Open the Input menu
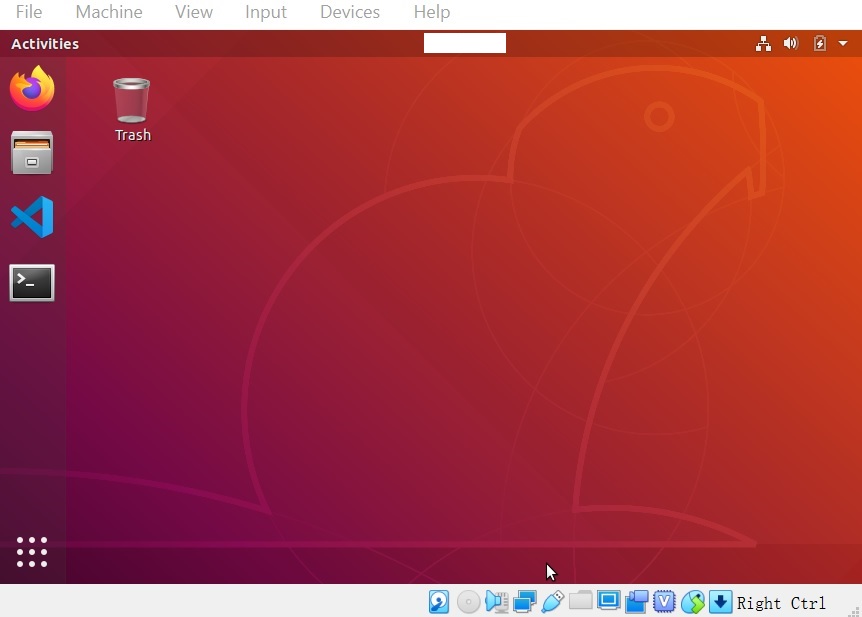This screenshot has width=862, height=617. 266,12
